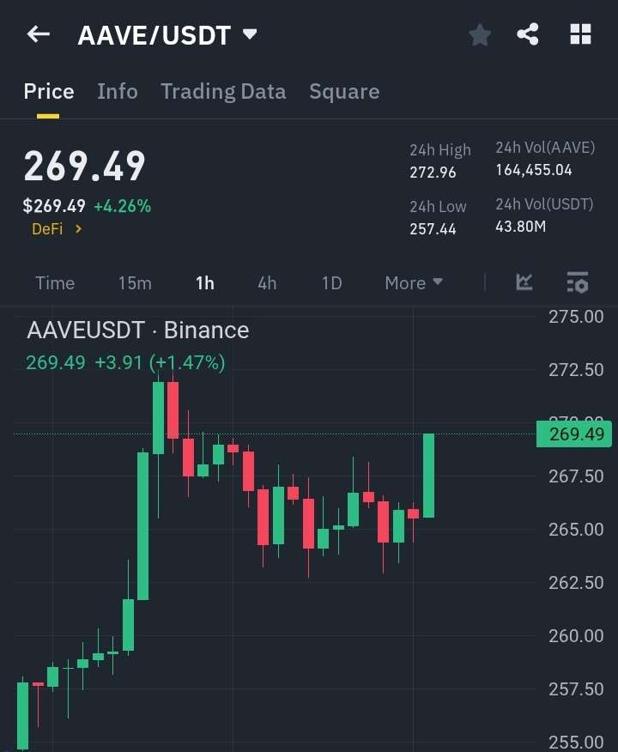Select the 1h chart interval
Screen dimensions: 618x752
(x=205, y=283)
